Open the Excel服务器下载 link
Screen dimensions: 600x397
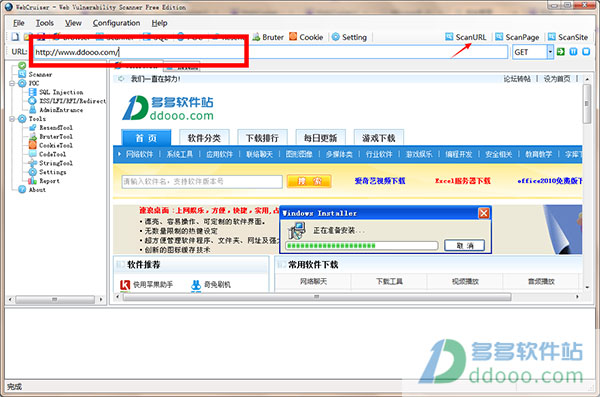point(463,181)
